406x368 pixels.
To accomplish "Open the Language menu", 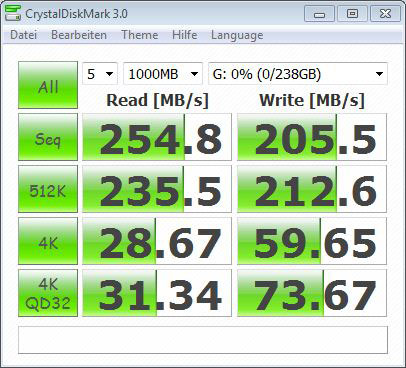I will [x=237, y=35].
